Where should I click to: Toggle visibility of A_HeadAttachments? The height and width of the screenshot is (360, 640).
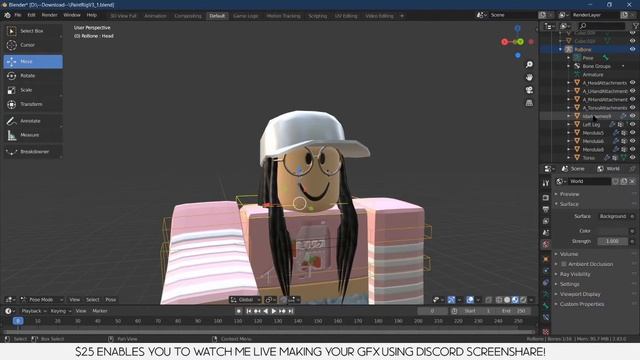click(633, 83)
